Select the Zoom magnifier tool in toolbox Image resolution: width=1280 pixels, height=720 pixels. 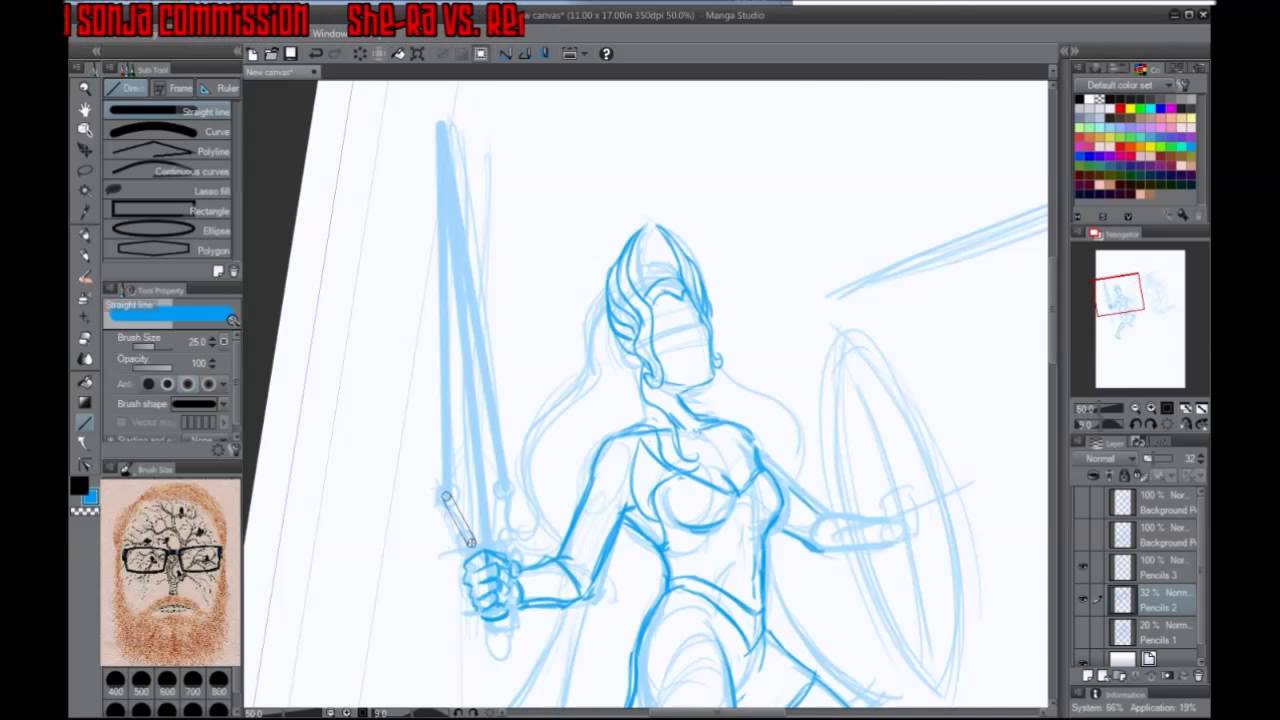pos(85,89)
